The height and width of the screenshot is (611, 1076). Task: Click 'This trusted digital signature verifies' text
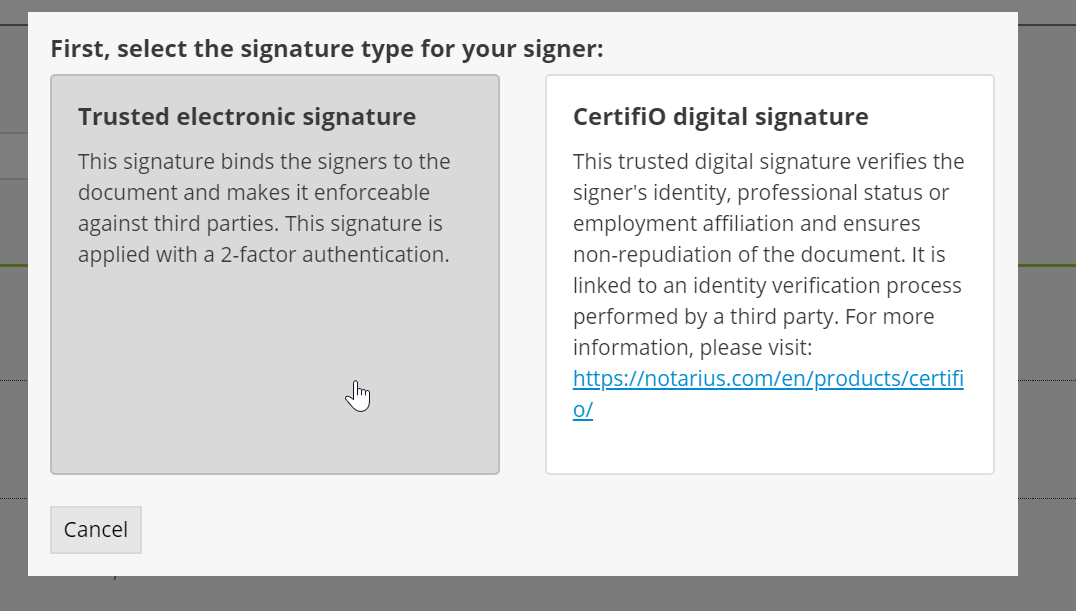(x=768, y=161)
